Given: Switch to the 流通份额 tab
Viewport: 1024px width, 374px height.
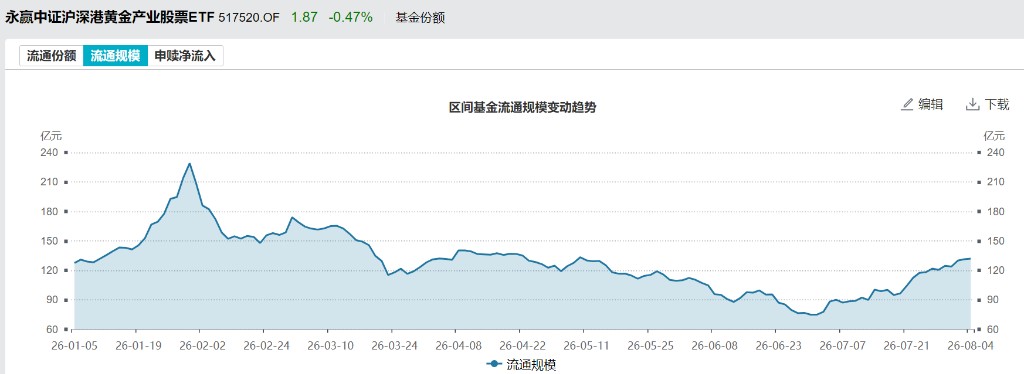Looking at the screenshot, I should (52, 56).
